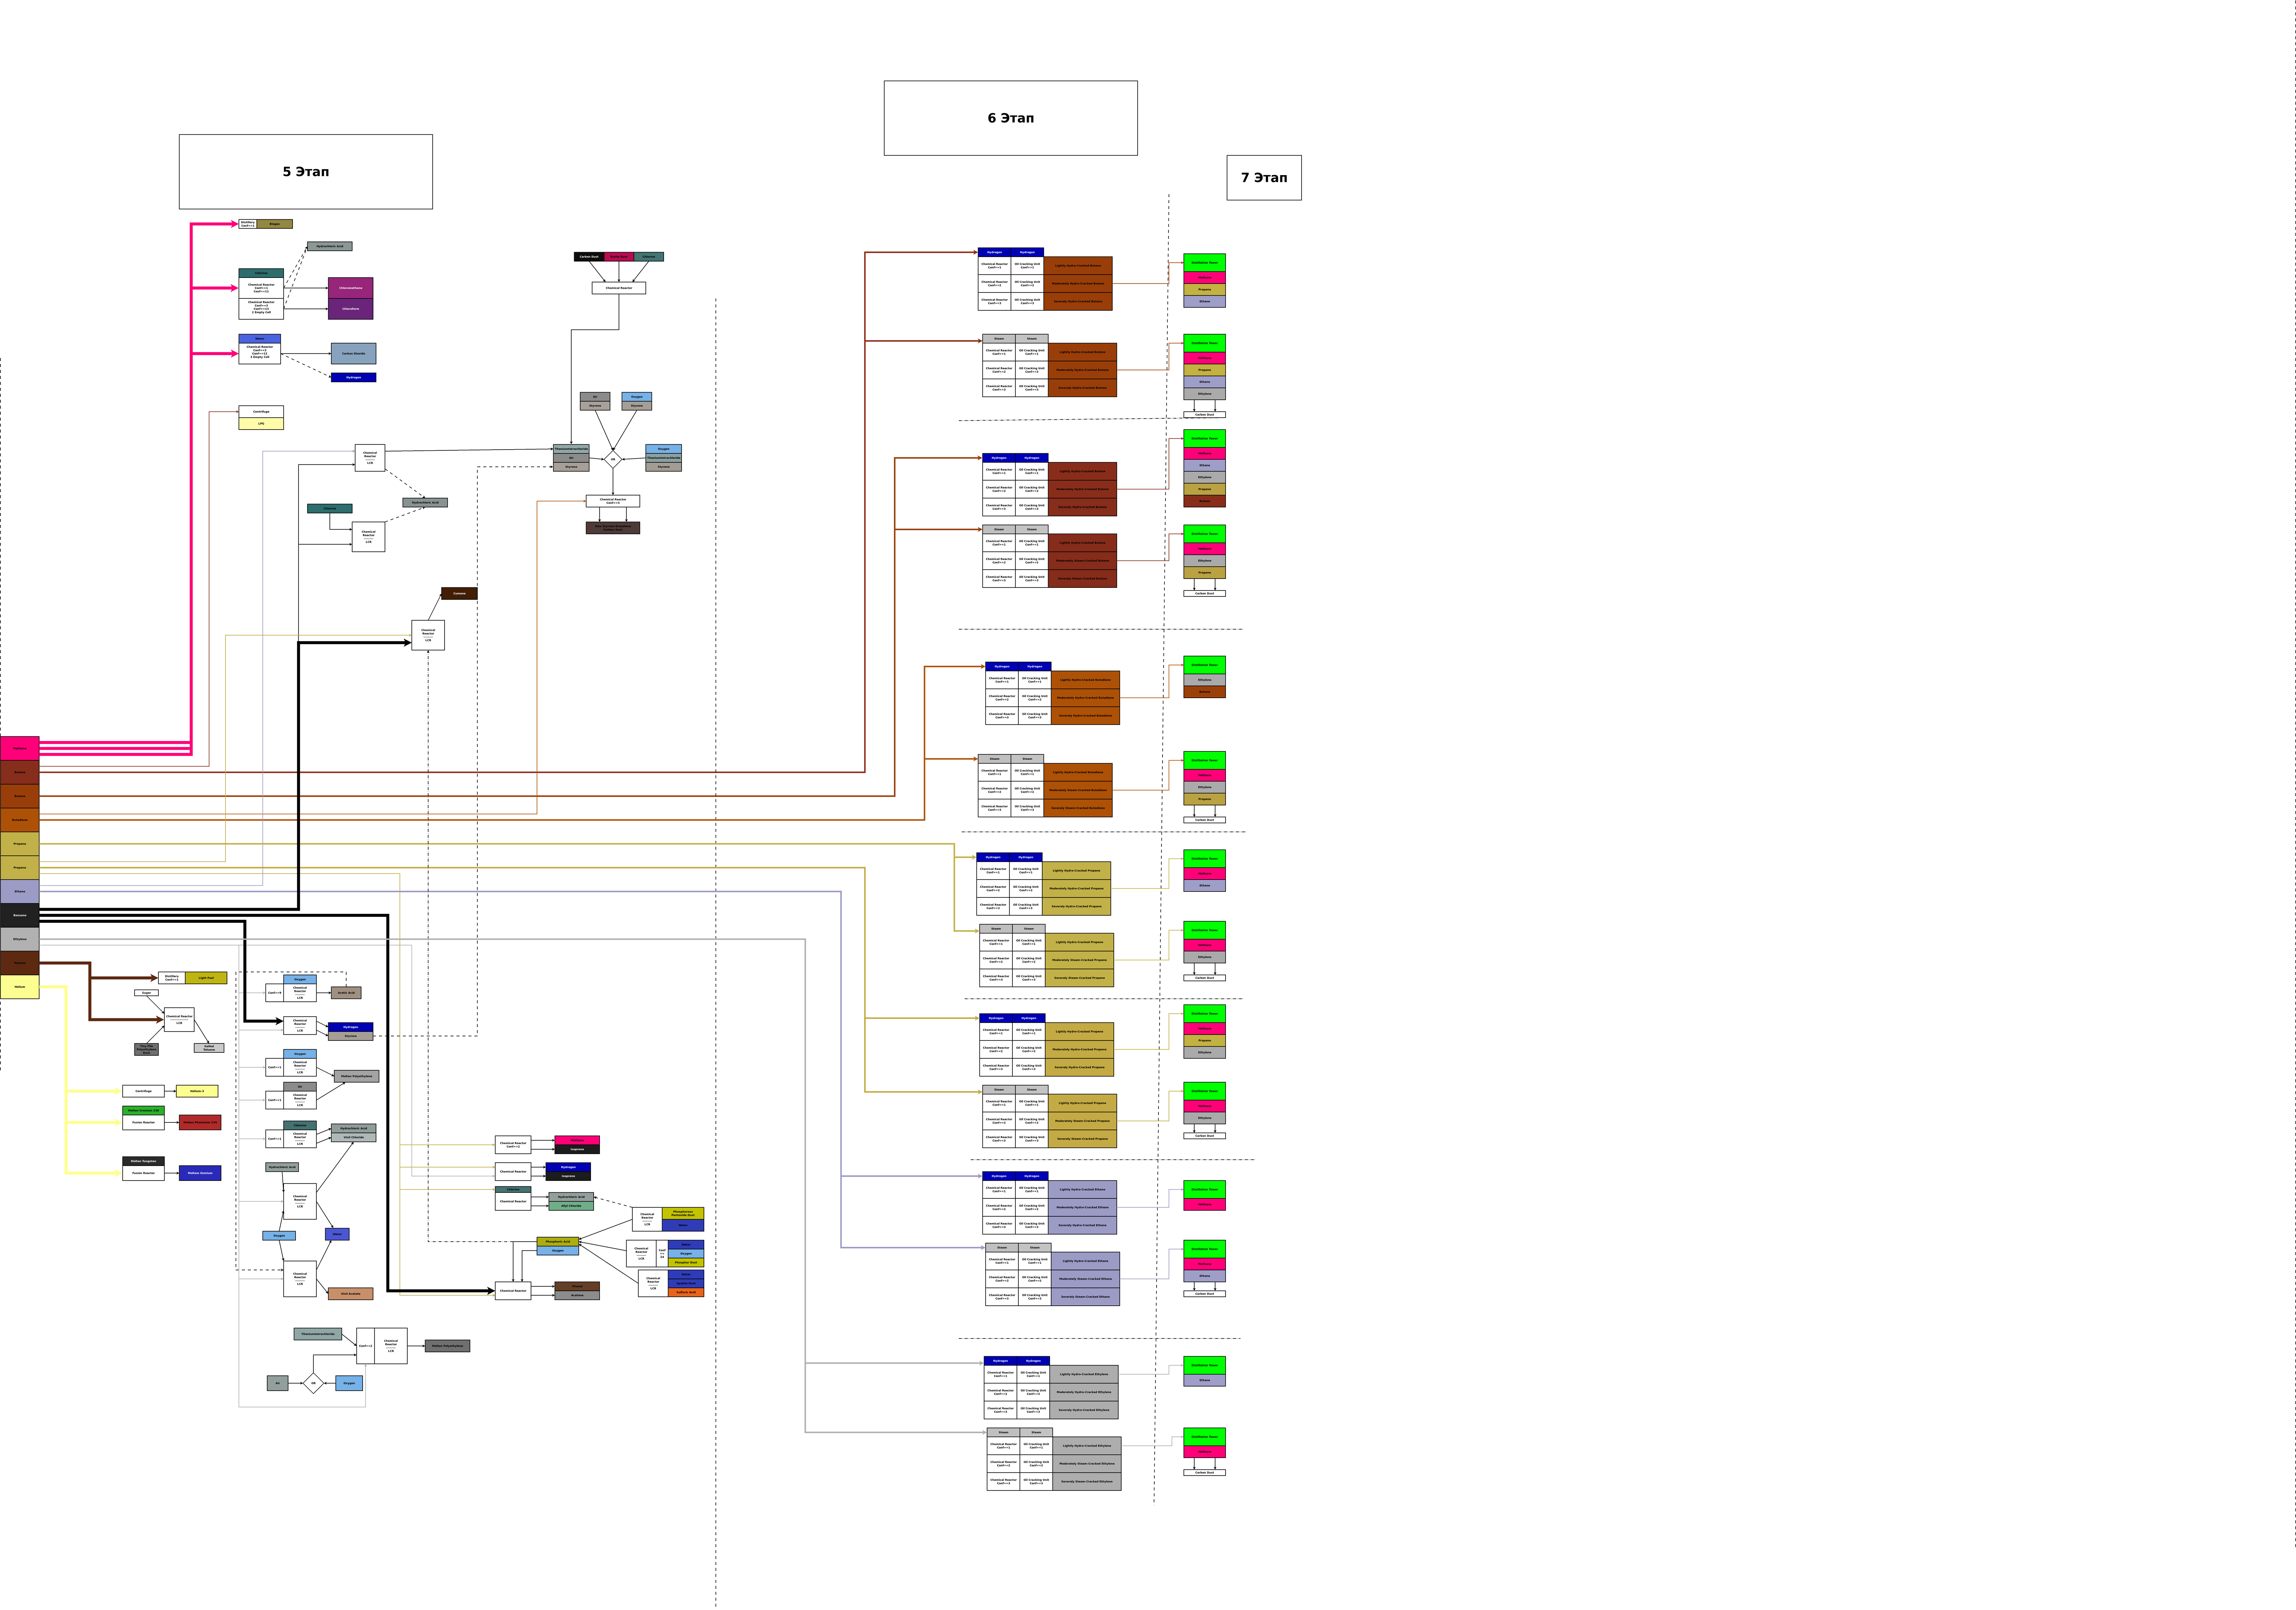Click the crimson Rutile Dust box

pyautogui.click(x=619, y=257)
